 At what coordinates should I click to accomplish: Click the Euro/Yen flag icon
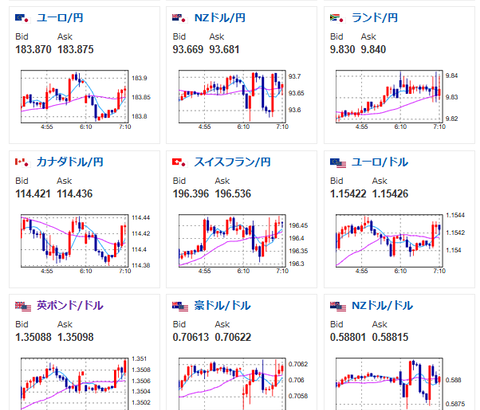tap(23, 18)
